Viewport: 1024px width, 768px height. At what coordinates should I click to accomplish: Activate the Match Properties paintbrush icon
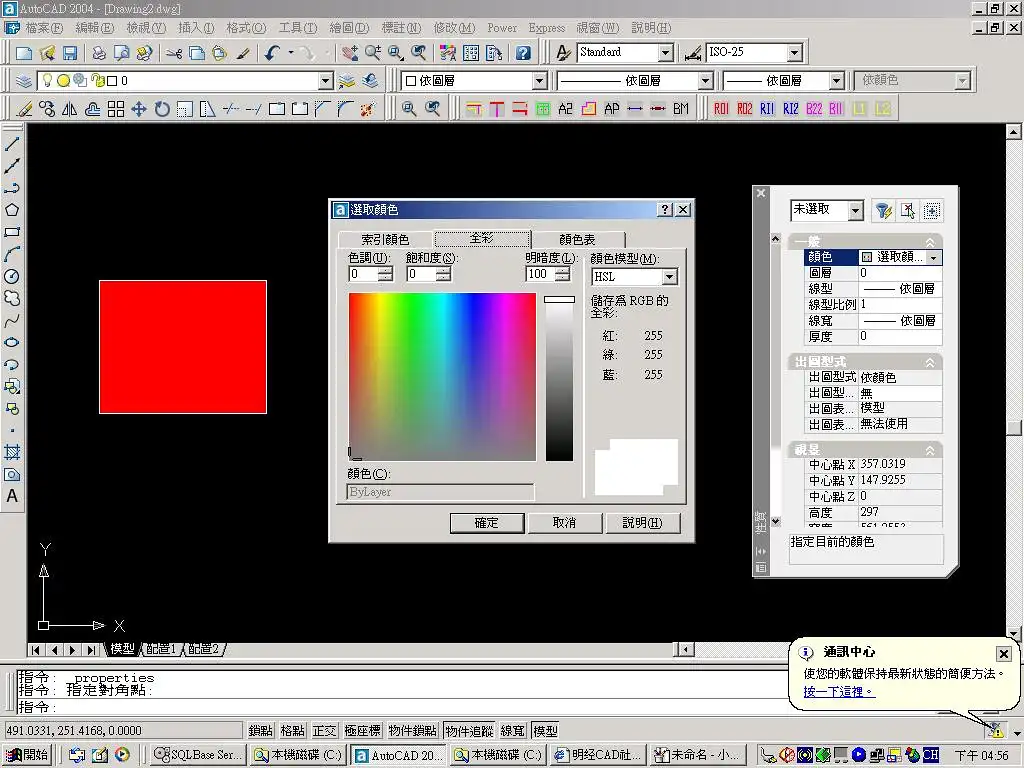[x=243, y=53]
